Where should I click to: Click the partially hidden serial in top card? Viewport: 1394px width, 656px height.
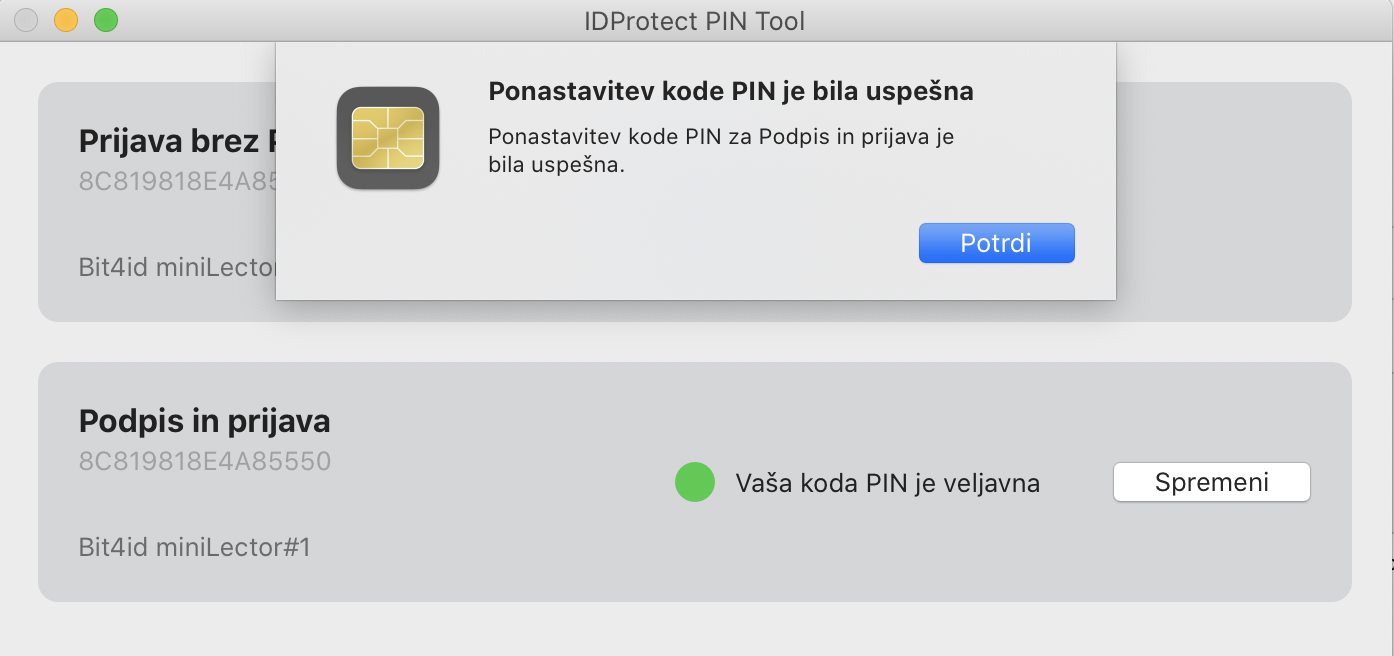pyautogui.click(x=177, y=182)
